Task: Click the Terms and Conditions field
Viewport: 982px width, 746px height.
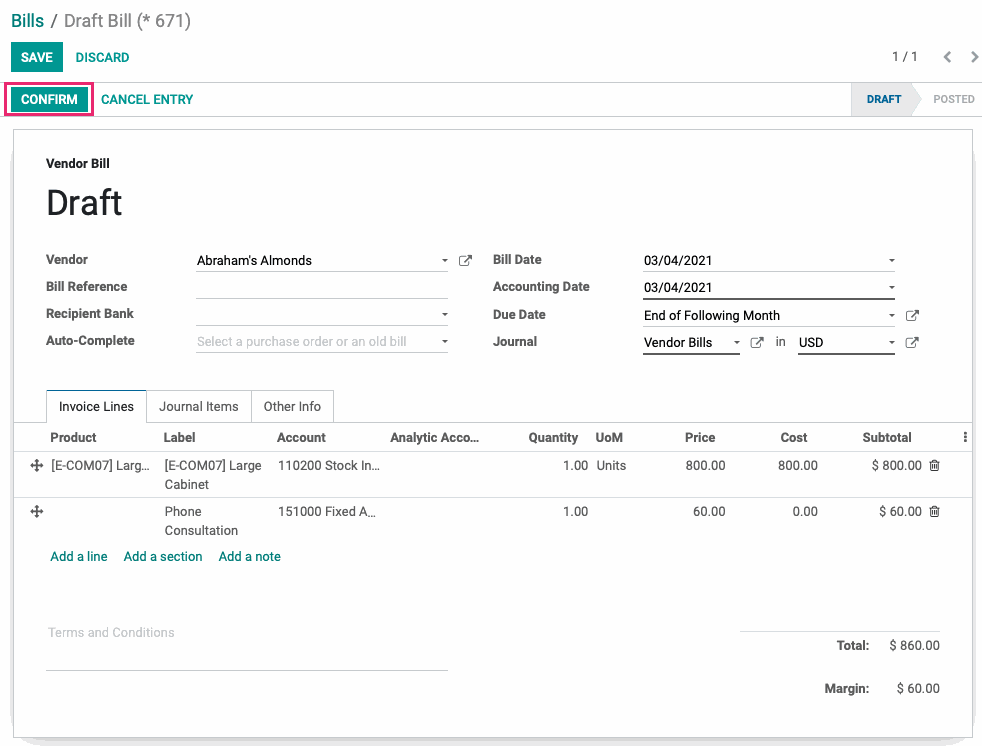Action: click(247, 645)
